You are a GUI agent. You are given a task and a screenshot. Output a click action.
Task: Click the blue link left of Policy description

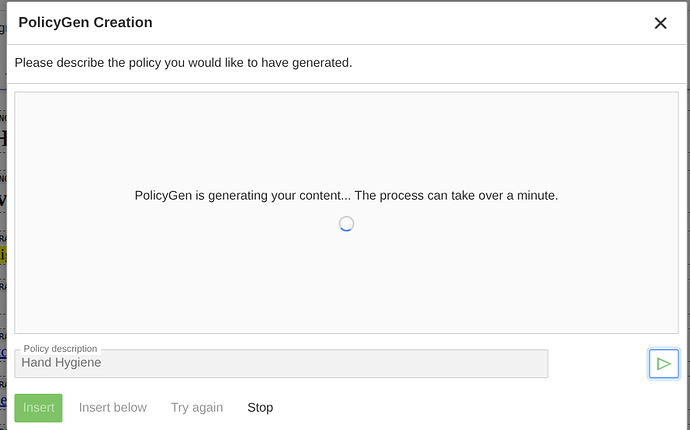click(3, 352)
